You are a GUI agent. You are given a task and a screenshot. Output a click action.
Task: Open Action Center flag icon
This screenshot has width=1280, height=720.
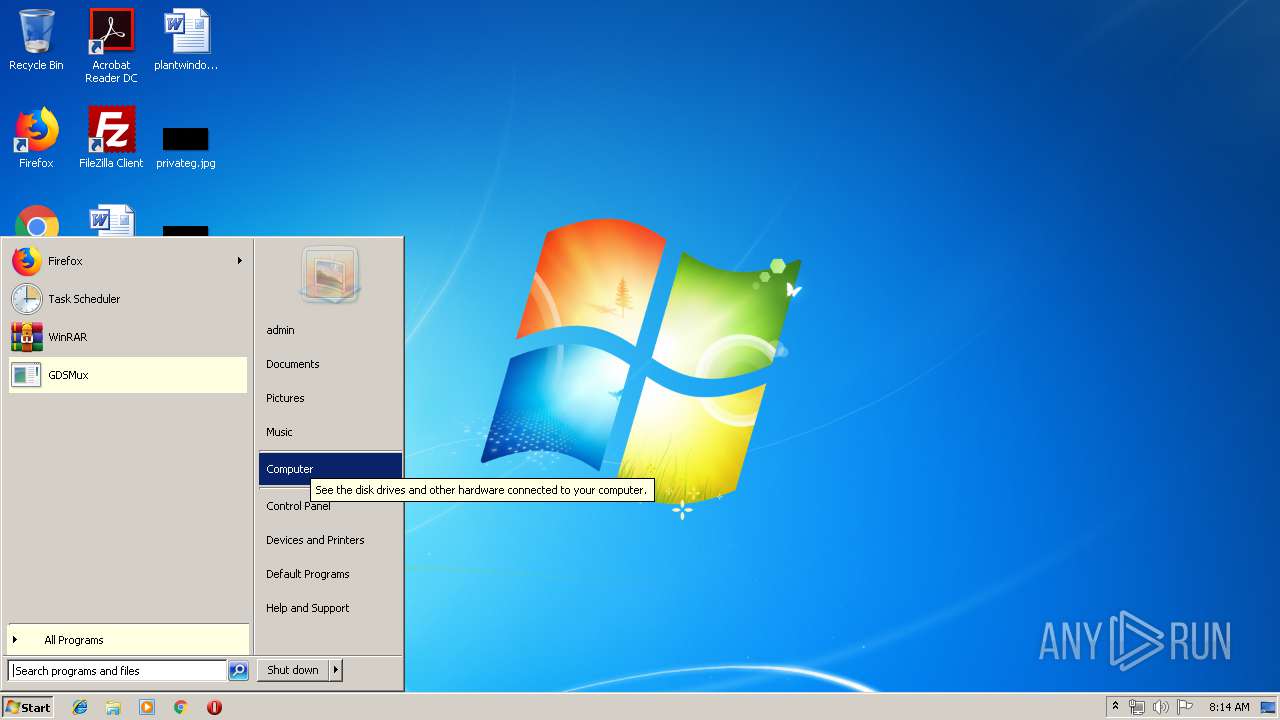tap(1185, 707)
